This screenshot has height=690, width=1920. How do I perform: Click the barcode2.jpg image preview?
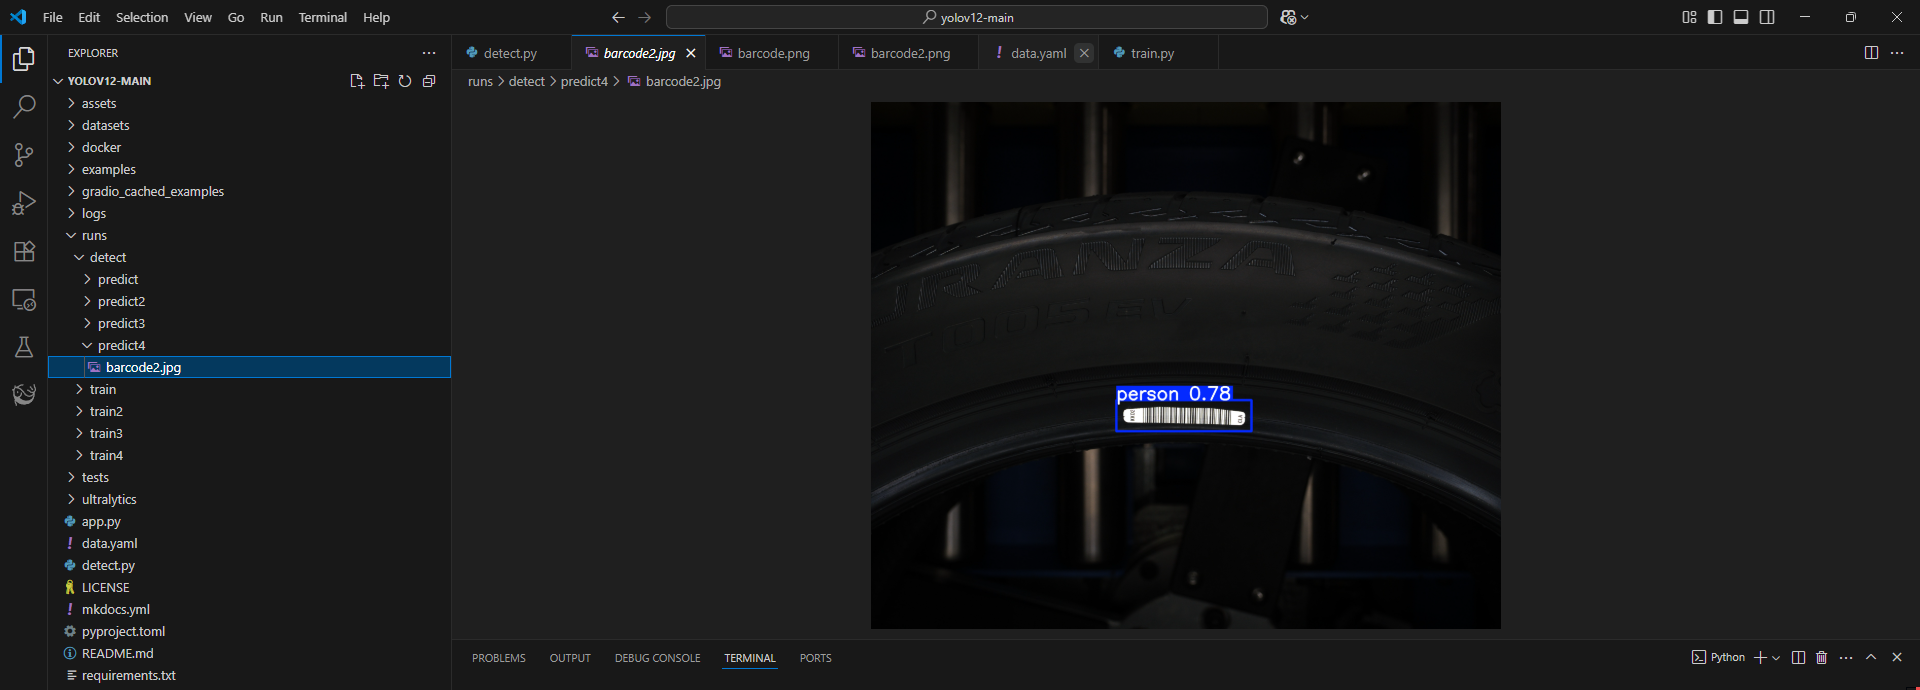click(1185, 365)
